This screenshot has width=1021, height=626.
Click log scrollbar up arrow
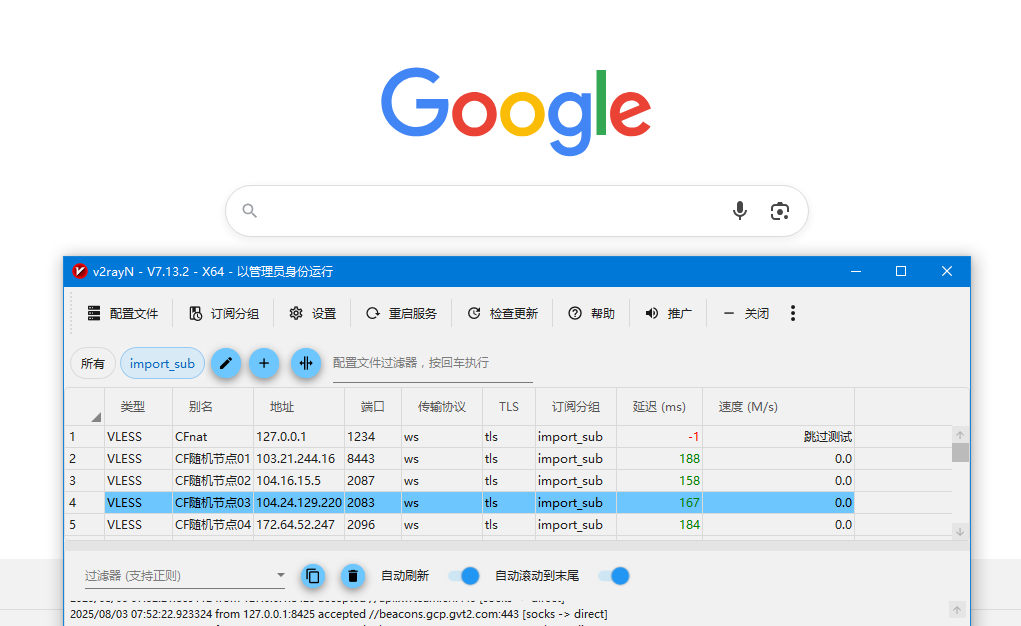click(x=957, y=610)
